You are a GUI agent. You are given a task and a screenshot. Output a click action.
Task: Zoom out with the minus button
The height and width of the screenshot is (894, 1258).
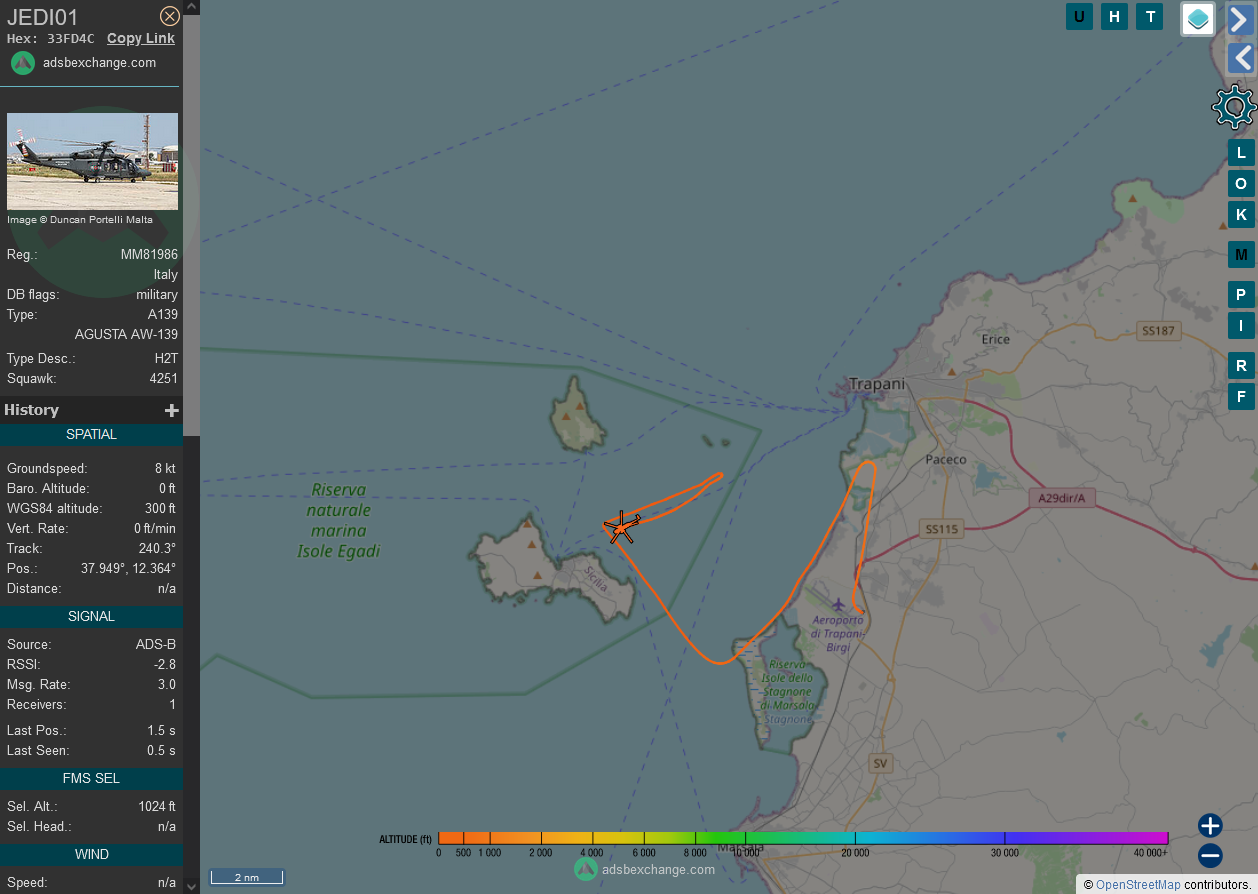(1210, 856)
